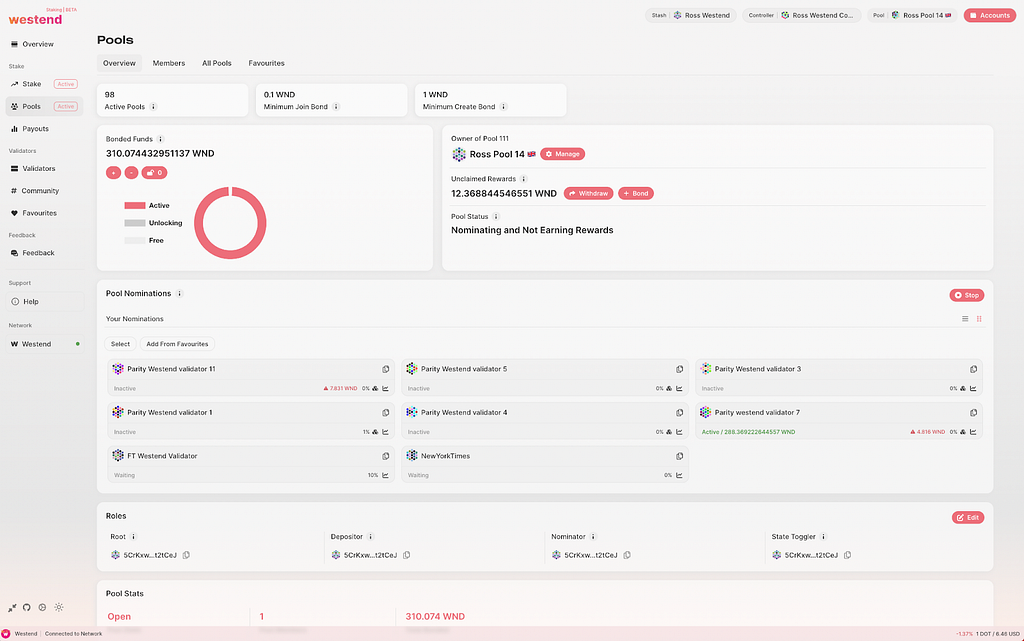The image size is (1024, 641).
Task: Copy address of Parity Westend validator 11
Action: tap(385, 369)
